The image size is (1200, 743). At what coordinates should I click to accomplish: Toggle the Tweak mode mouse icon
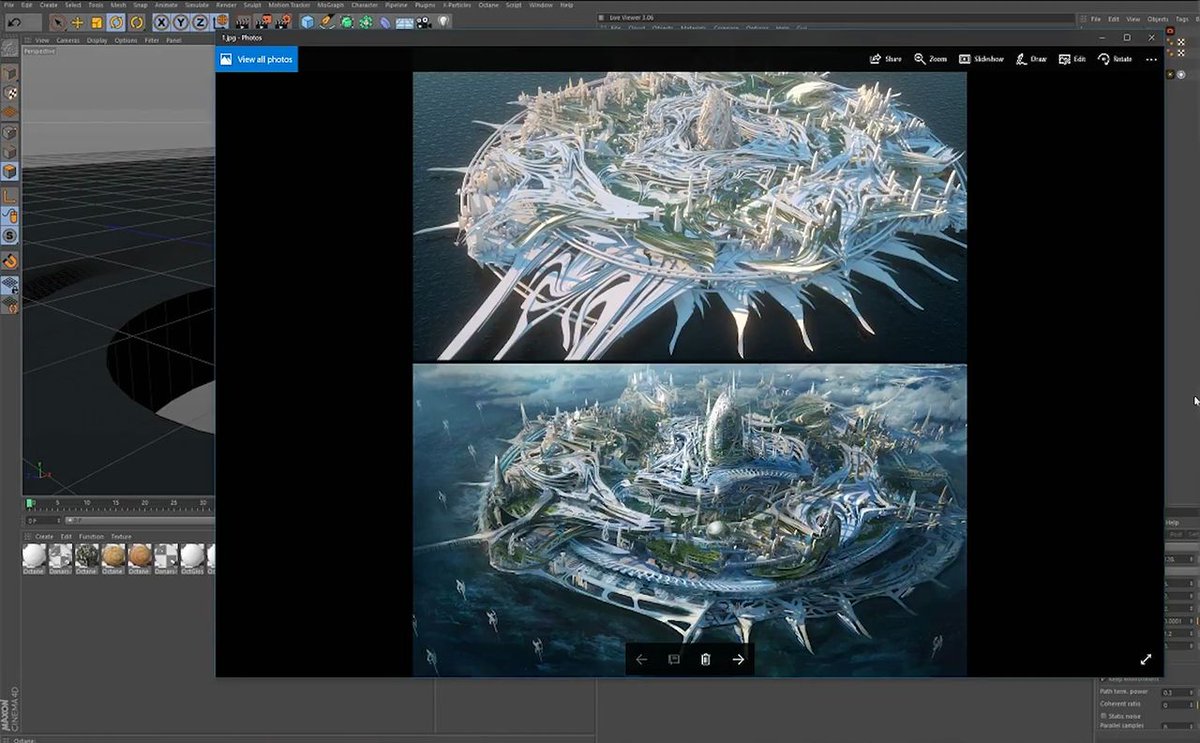[10, 214]
